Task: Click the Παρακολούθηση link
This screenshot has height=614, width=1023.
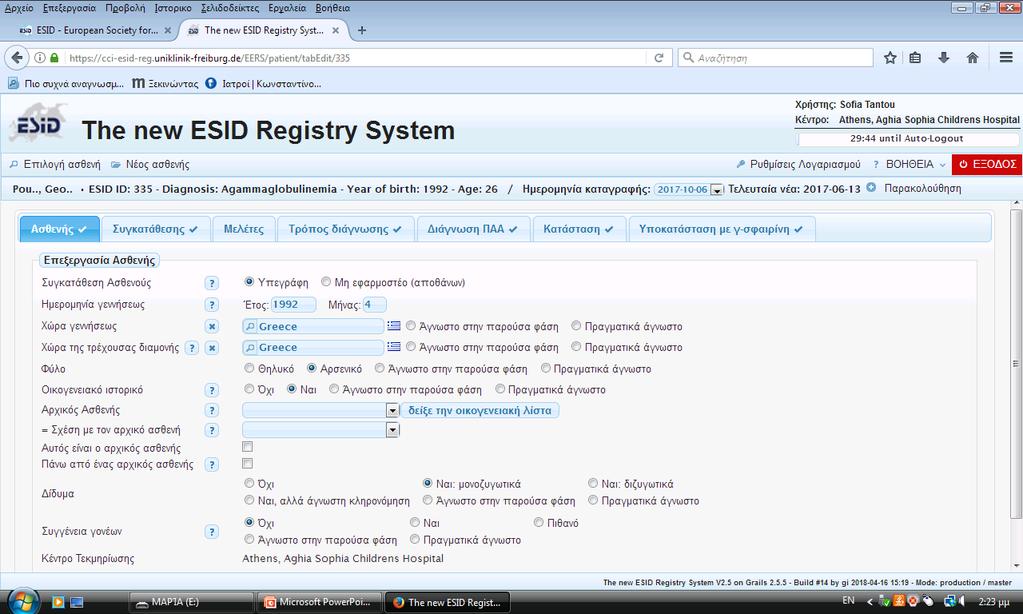Action: 923,188
